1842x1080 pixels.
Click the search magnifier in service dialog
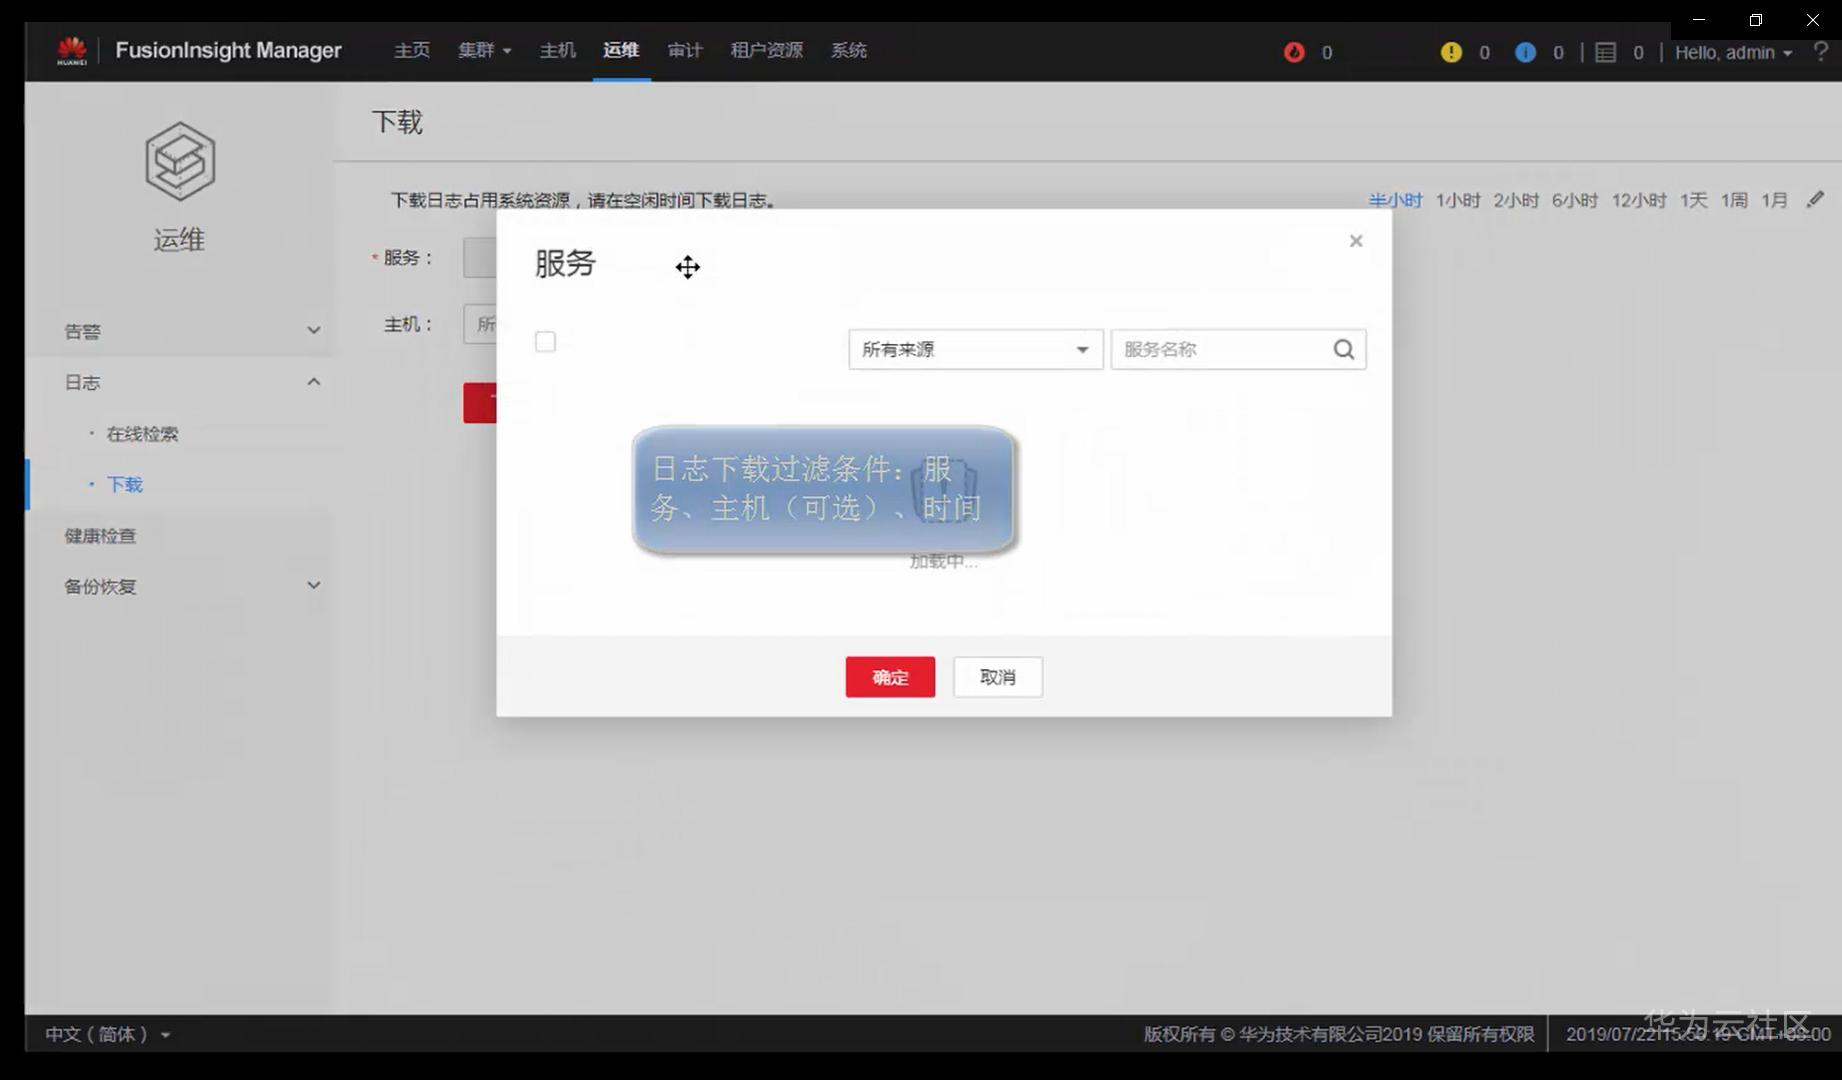coord(1344,349)
